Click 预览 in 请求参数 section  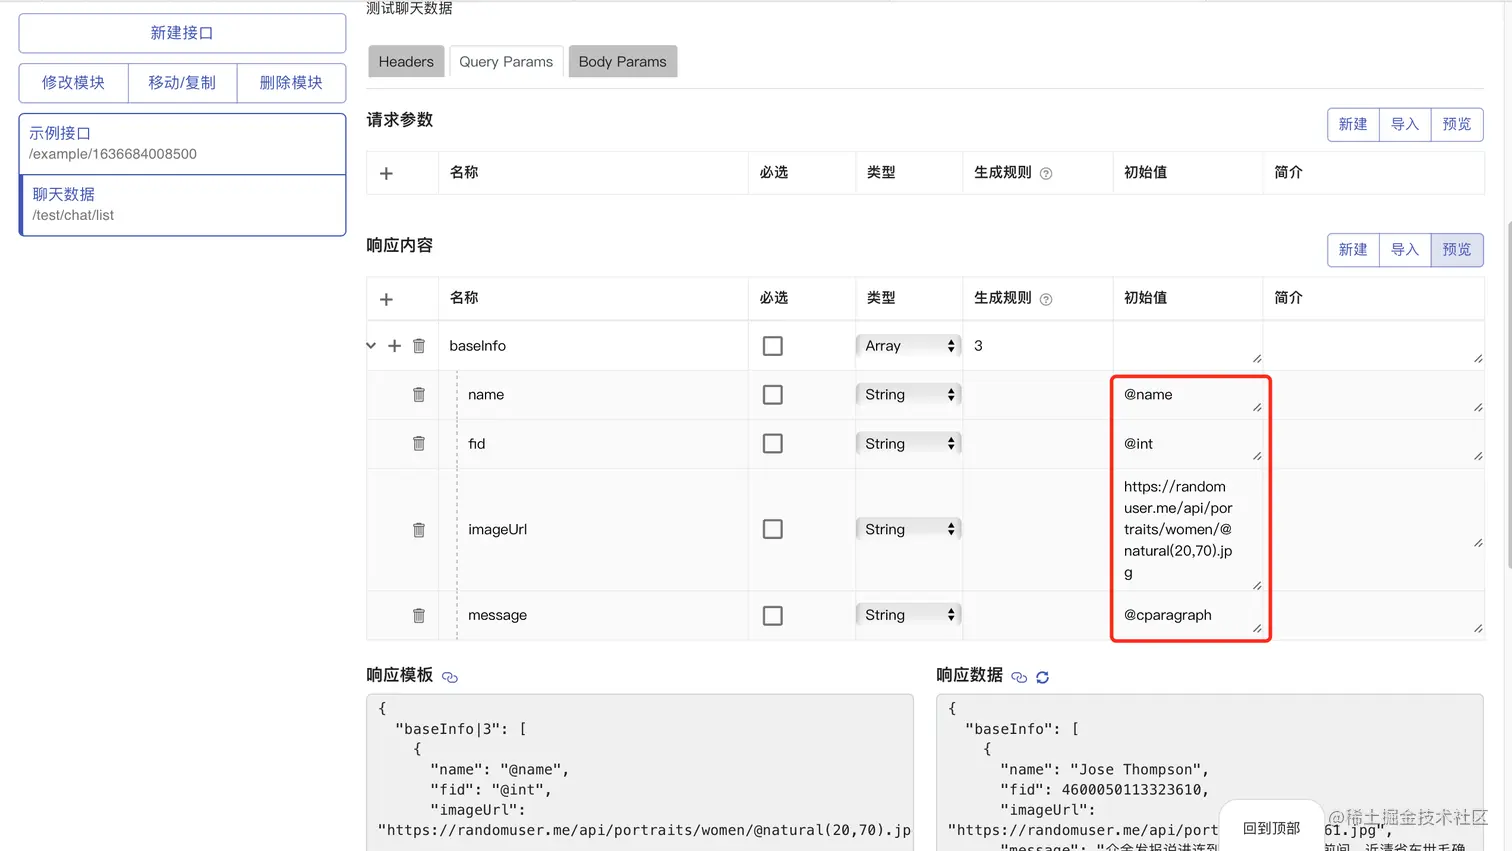pos(1457,124)
